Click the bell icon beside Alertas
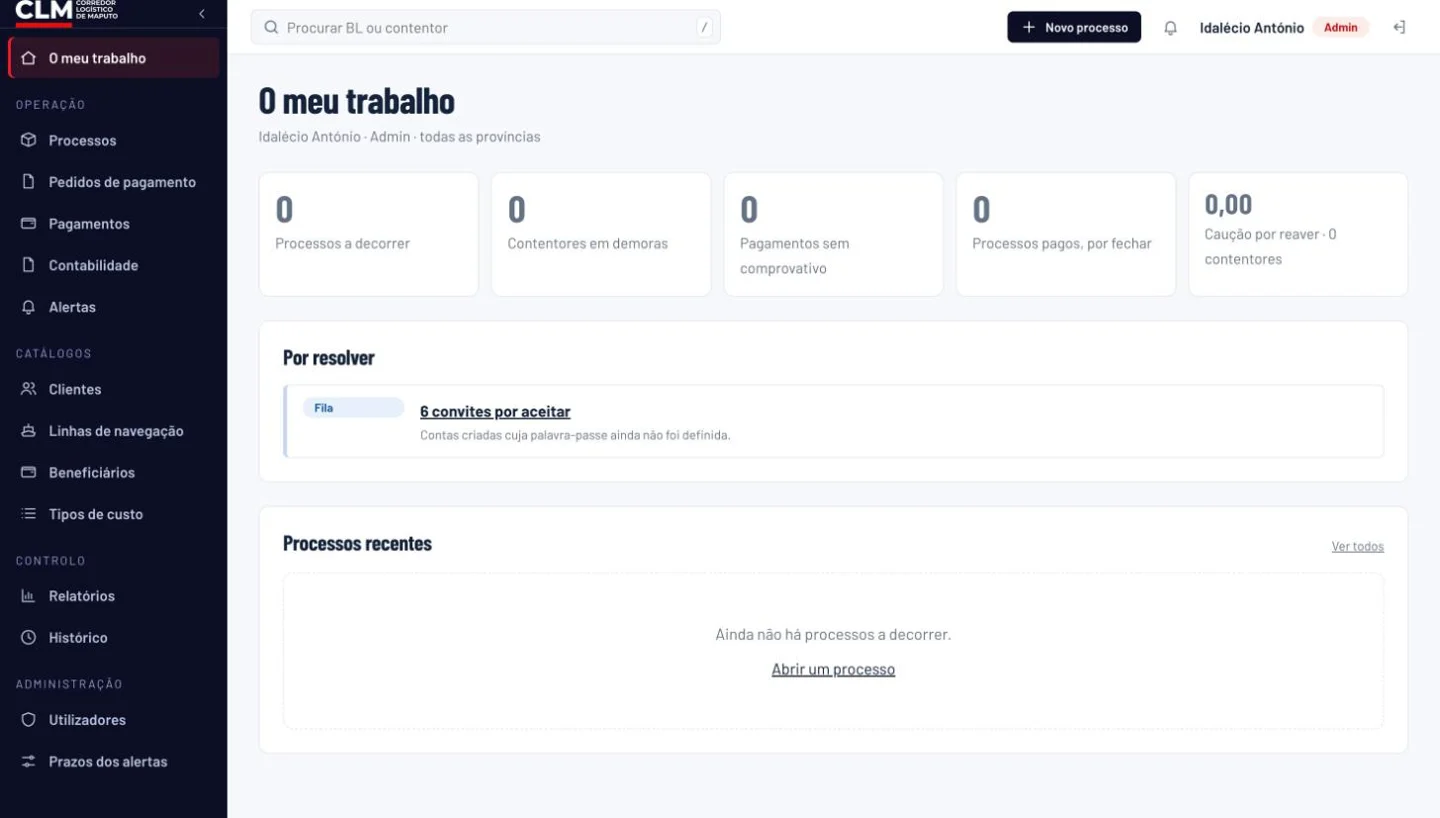Viewport: 1440px width, 818px height. pos(28,307)
